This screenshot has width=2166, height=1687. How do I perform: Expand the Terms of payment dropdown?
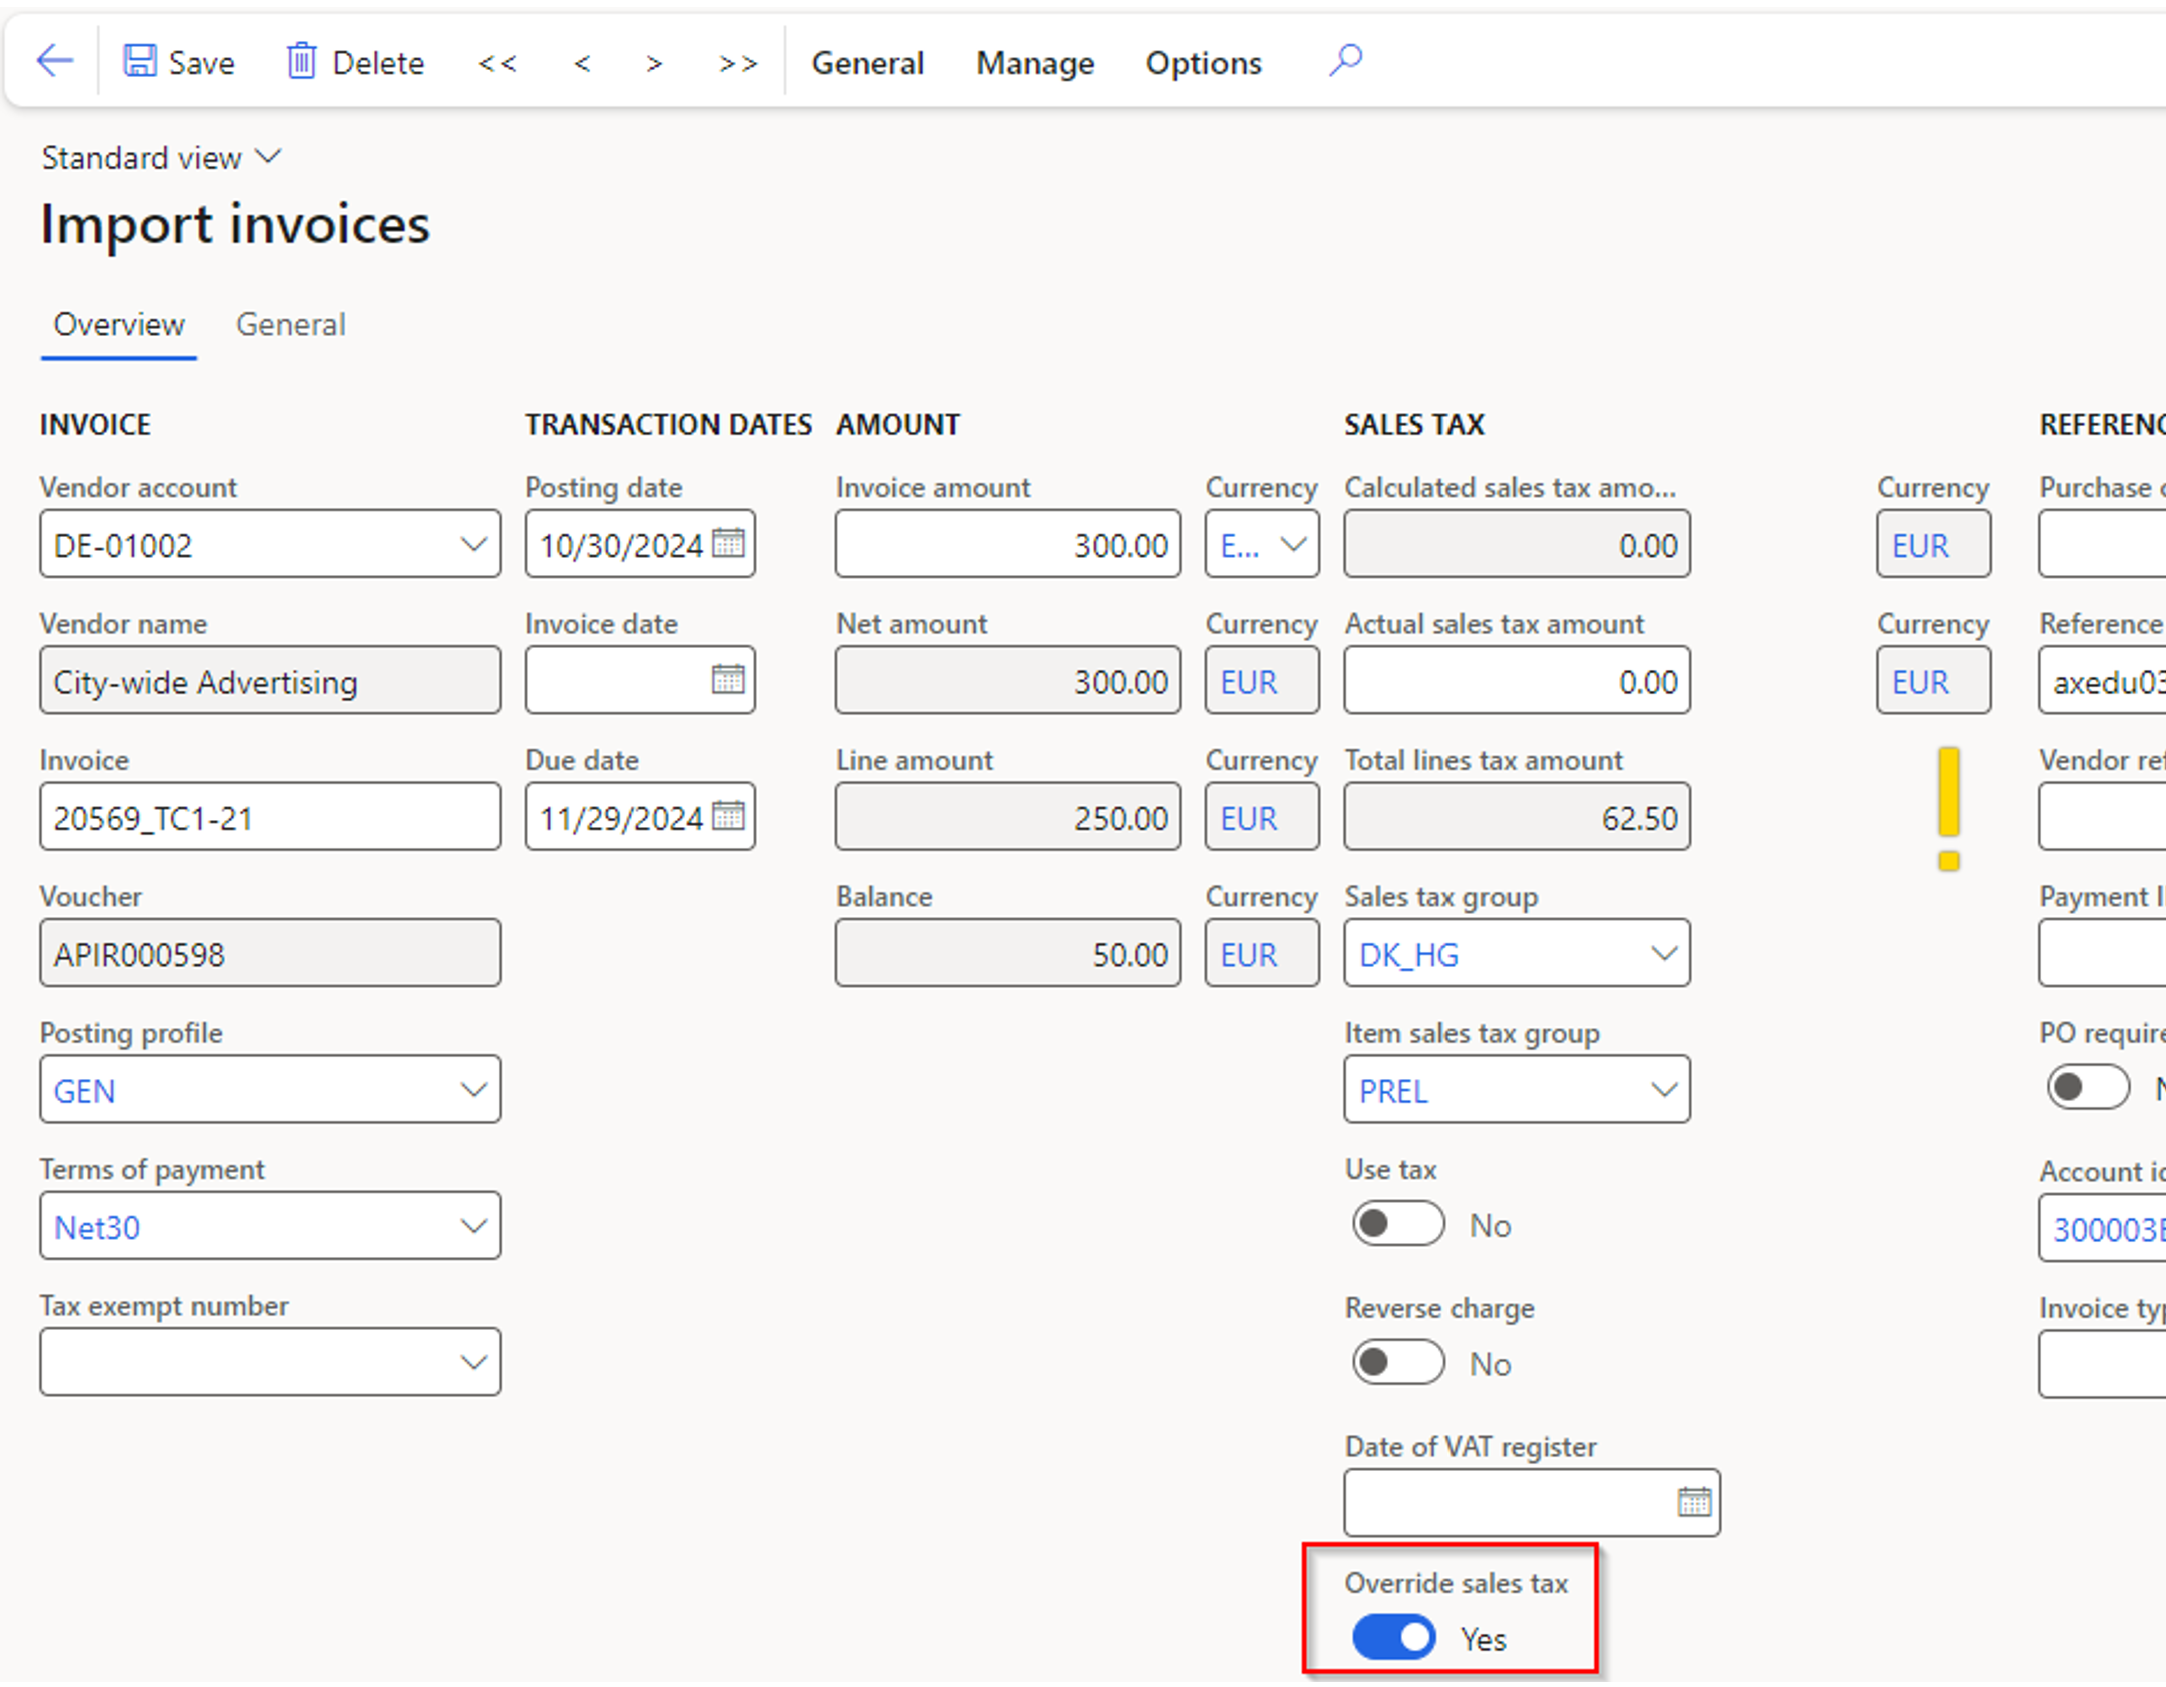[473, 1226]
